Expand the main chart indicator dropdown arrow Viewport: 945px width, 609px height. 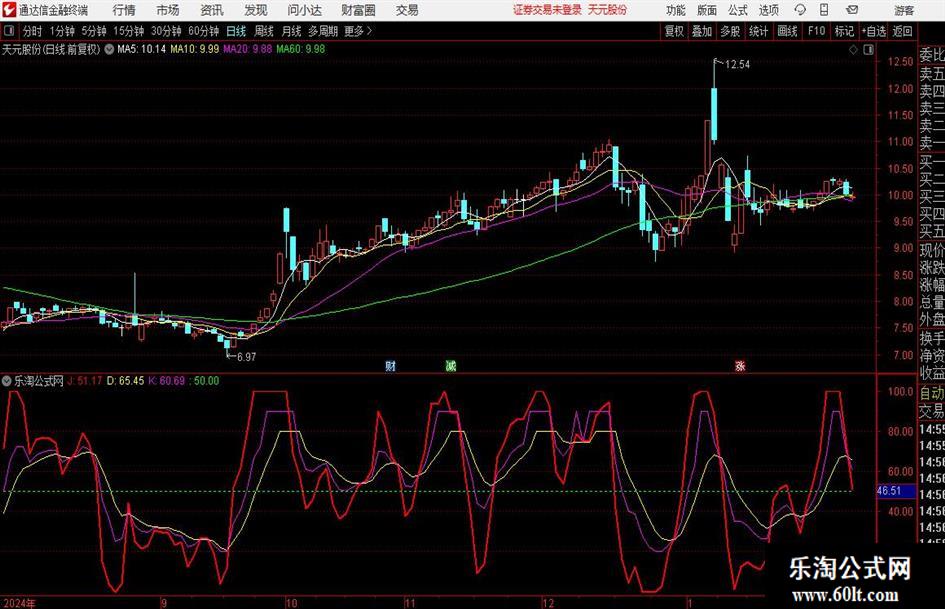[x=109, y=49]
